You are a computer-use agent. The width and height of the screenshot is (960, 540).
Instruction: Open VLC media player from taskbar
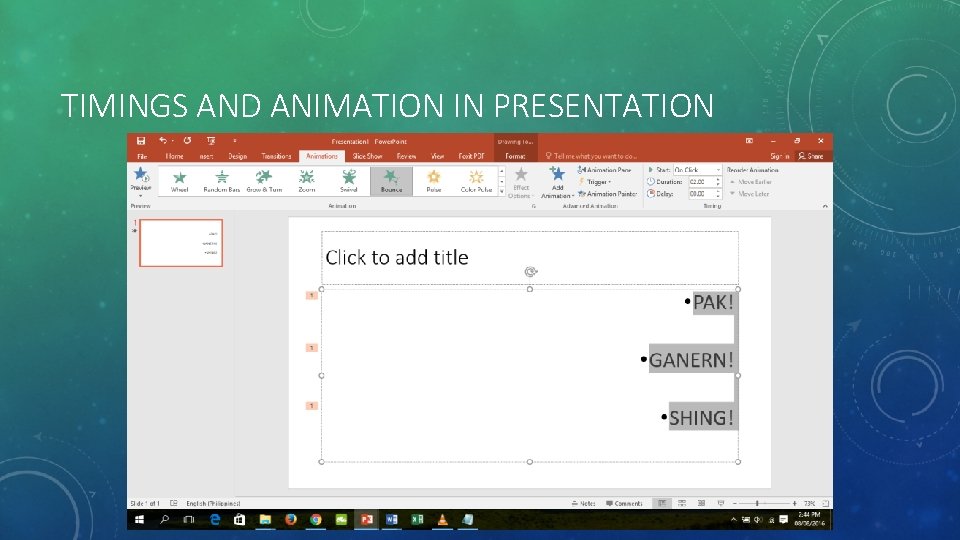pyautogui.click(x=442, y=520)
